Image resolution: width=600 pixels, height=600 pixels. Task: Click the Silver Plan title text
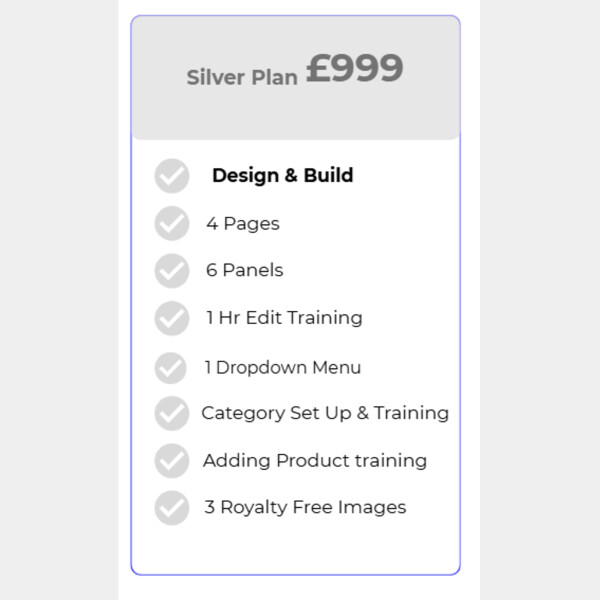point(242,77)
